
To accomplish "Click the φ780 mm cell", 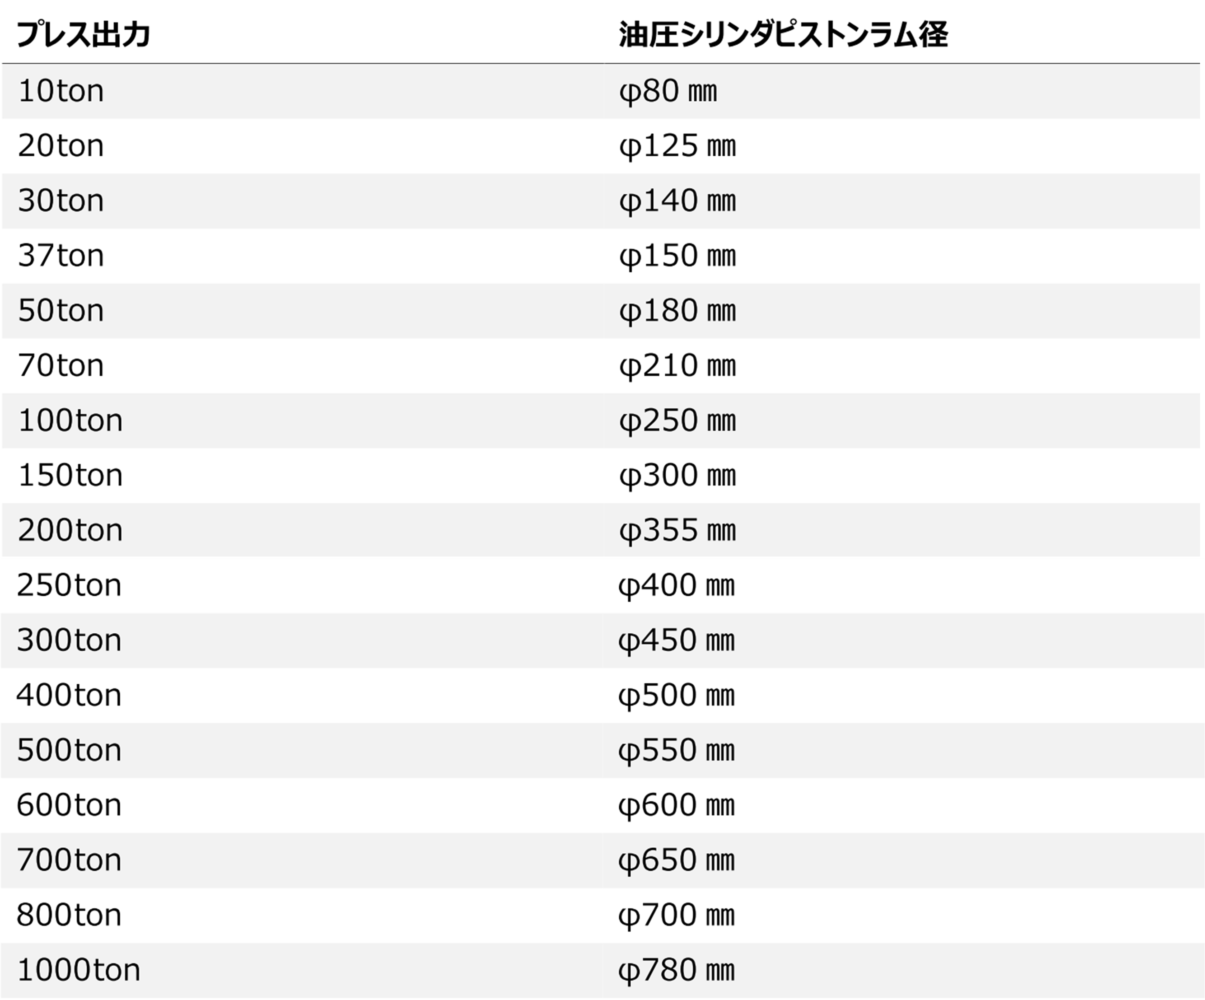I will pyautogui.click(x=677, y=972).
